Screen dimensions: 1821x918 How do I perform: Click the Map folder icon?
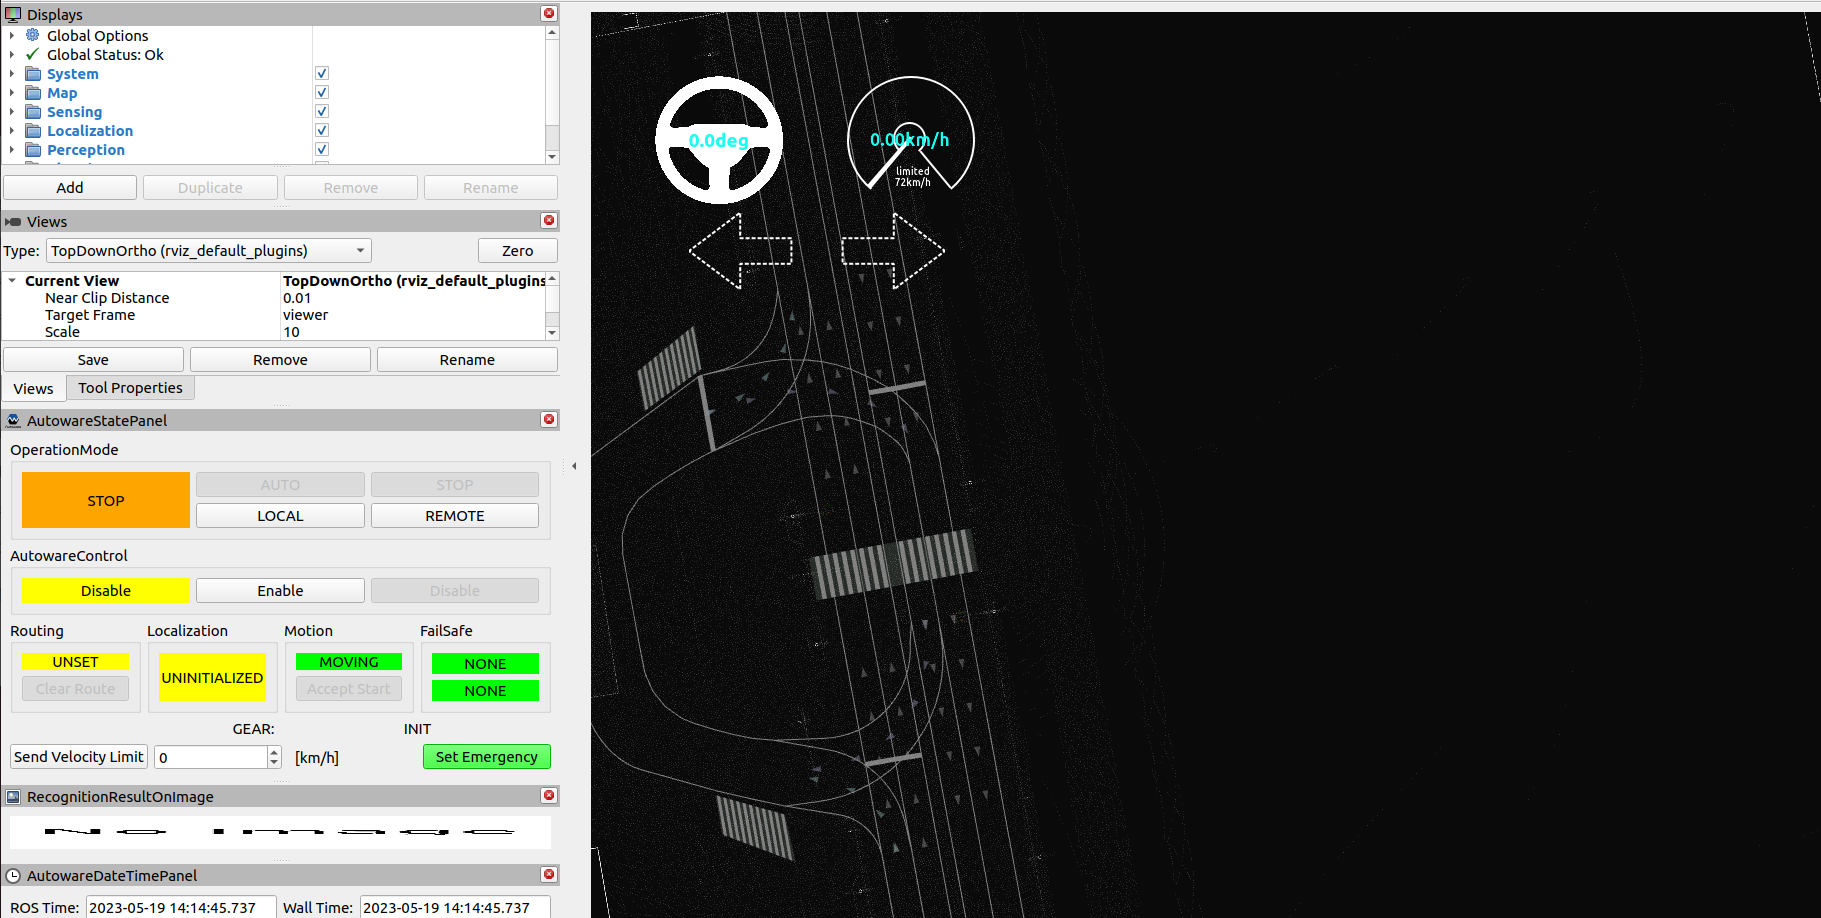pyautogui.click(x=33, y=93)
